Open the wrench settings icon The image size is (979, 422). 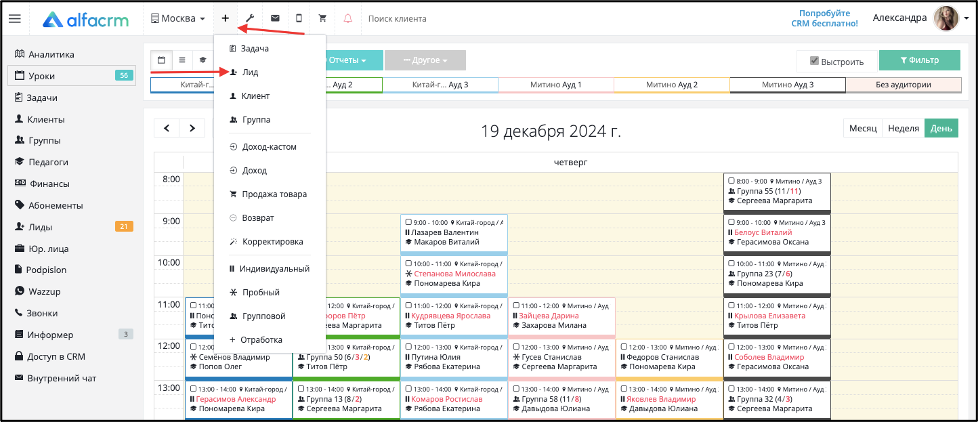250,19
